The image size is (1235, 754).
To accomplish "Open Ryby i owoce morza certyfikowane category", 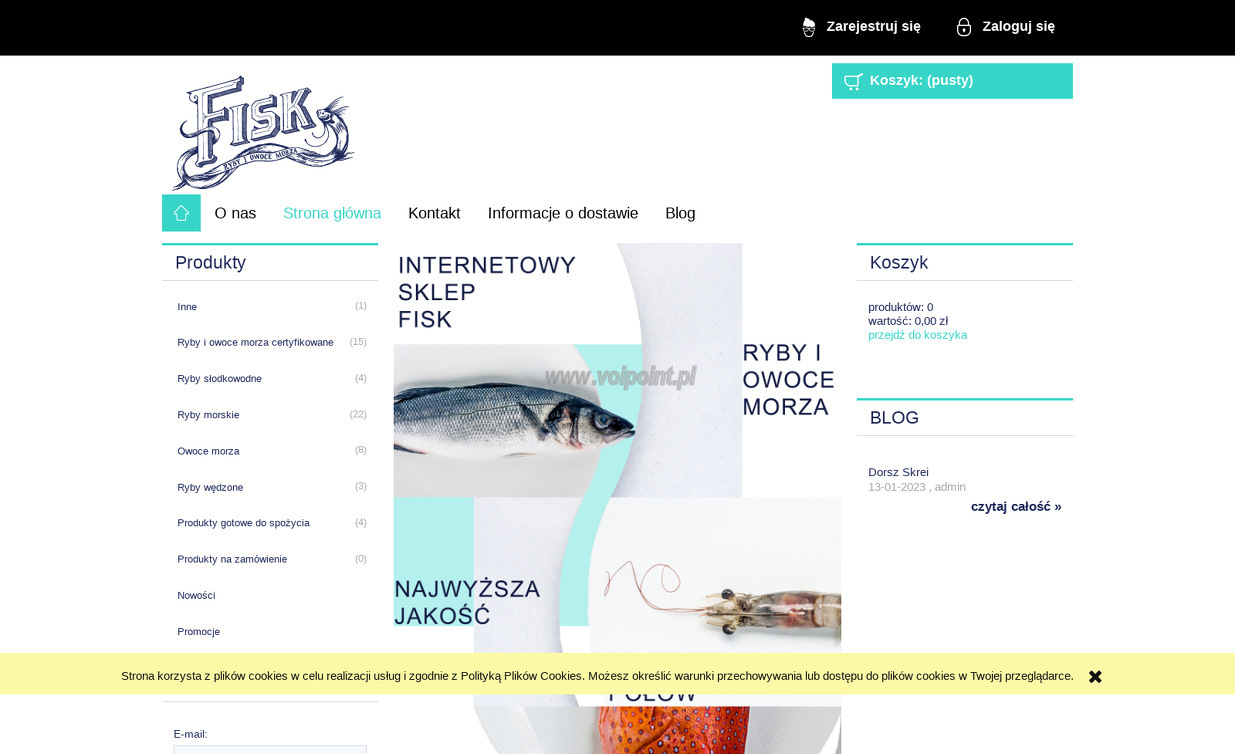I will pyautogui.click(x=255, y=342).
